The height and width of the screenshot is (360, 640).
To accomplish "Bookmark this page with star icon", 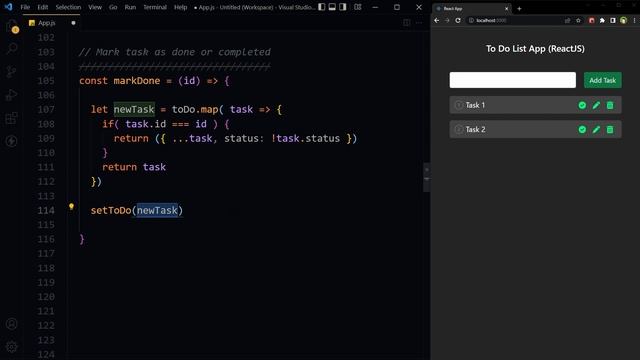I will point(578,20).
